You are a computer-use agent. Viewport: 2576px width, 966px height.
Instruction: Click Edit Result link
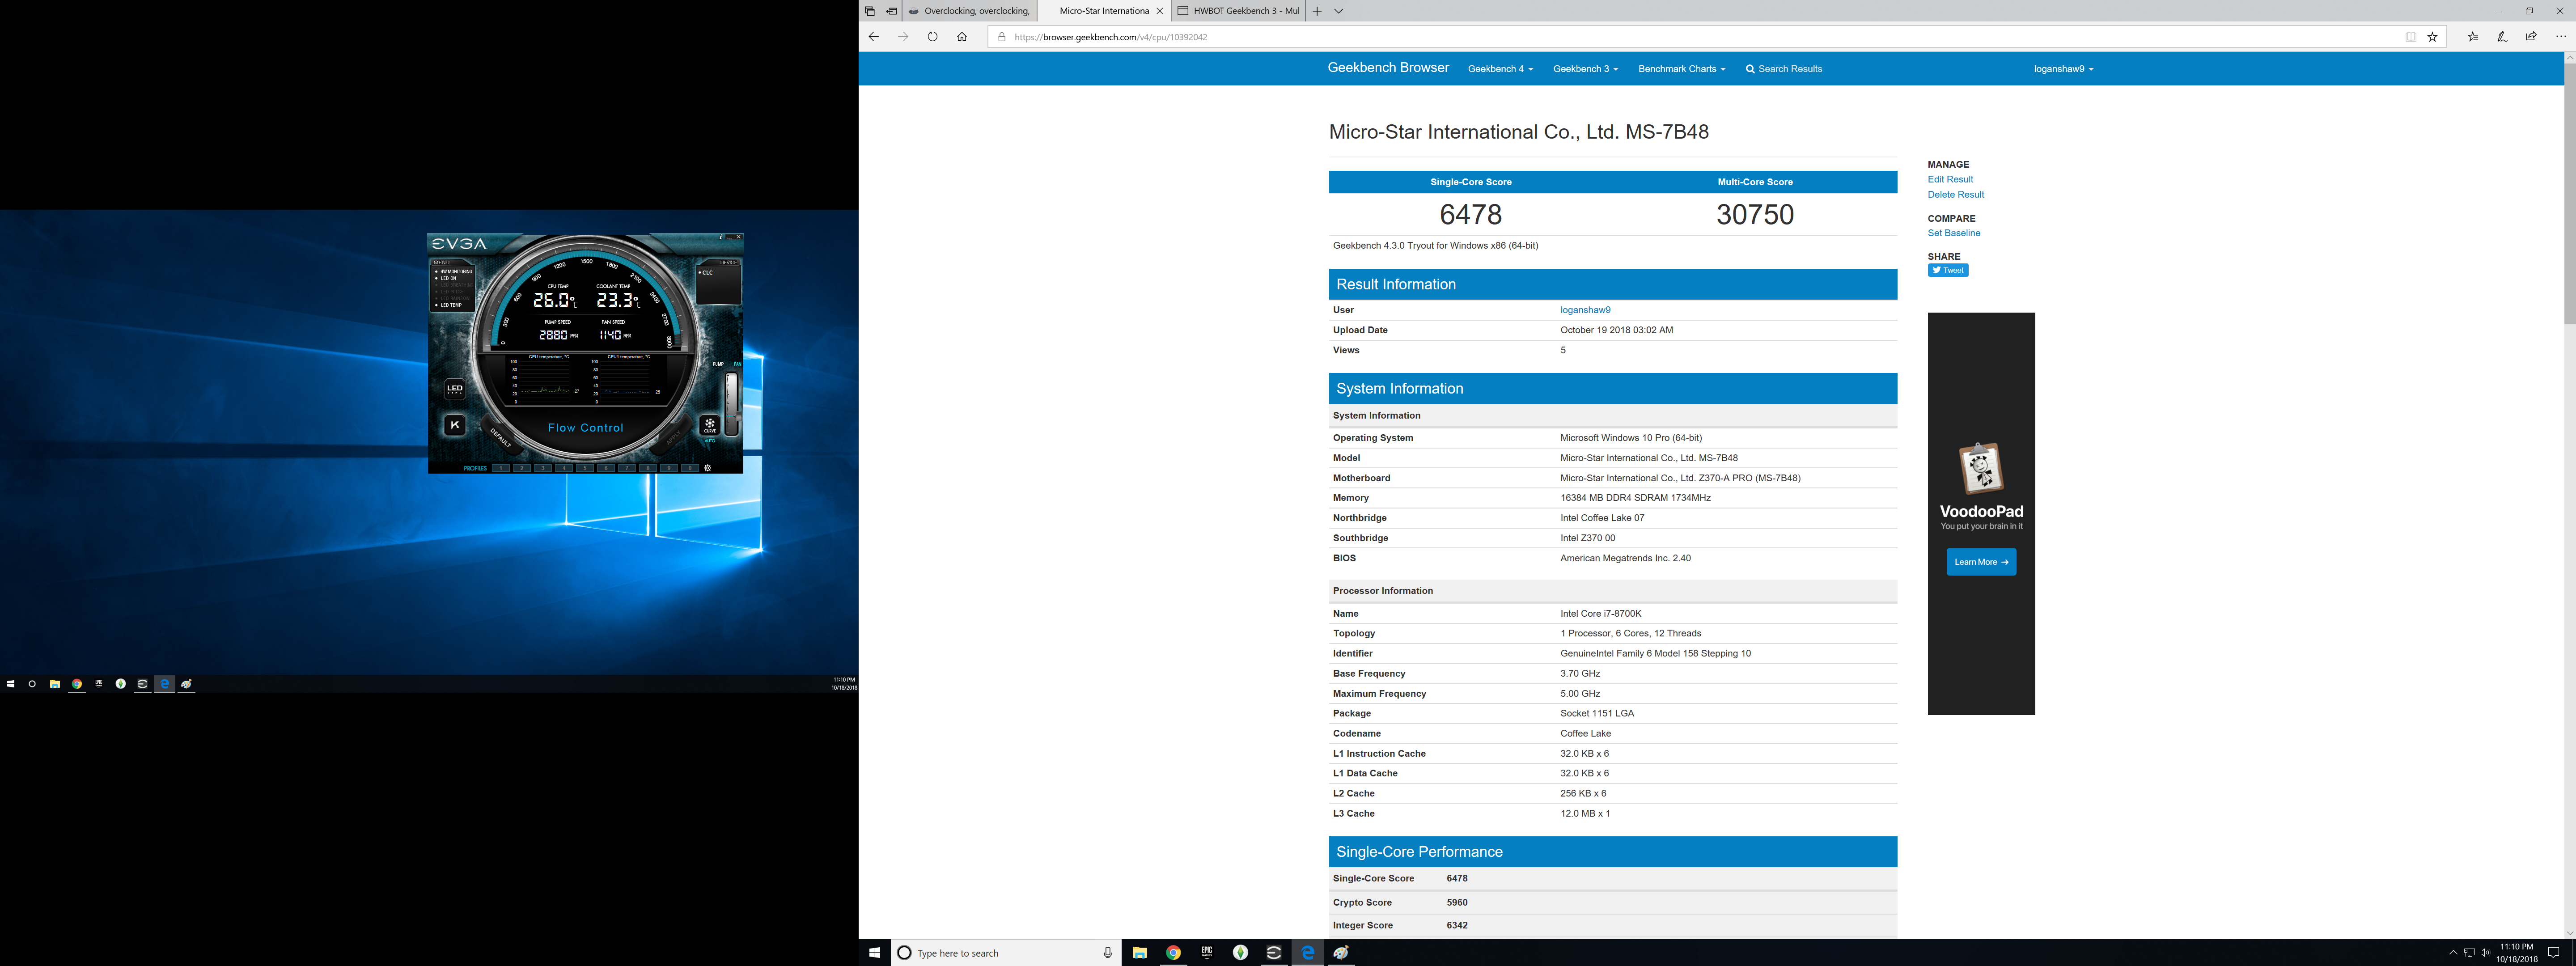pyautogui.click(x=1950, y=180)
